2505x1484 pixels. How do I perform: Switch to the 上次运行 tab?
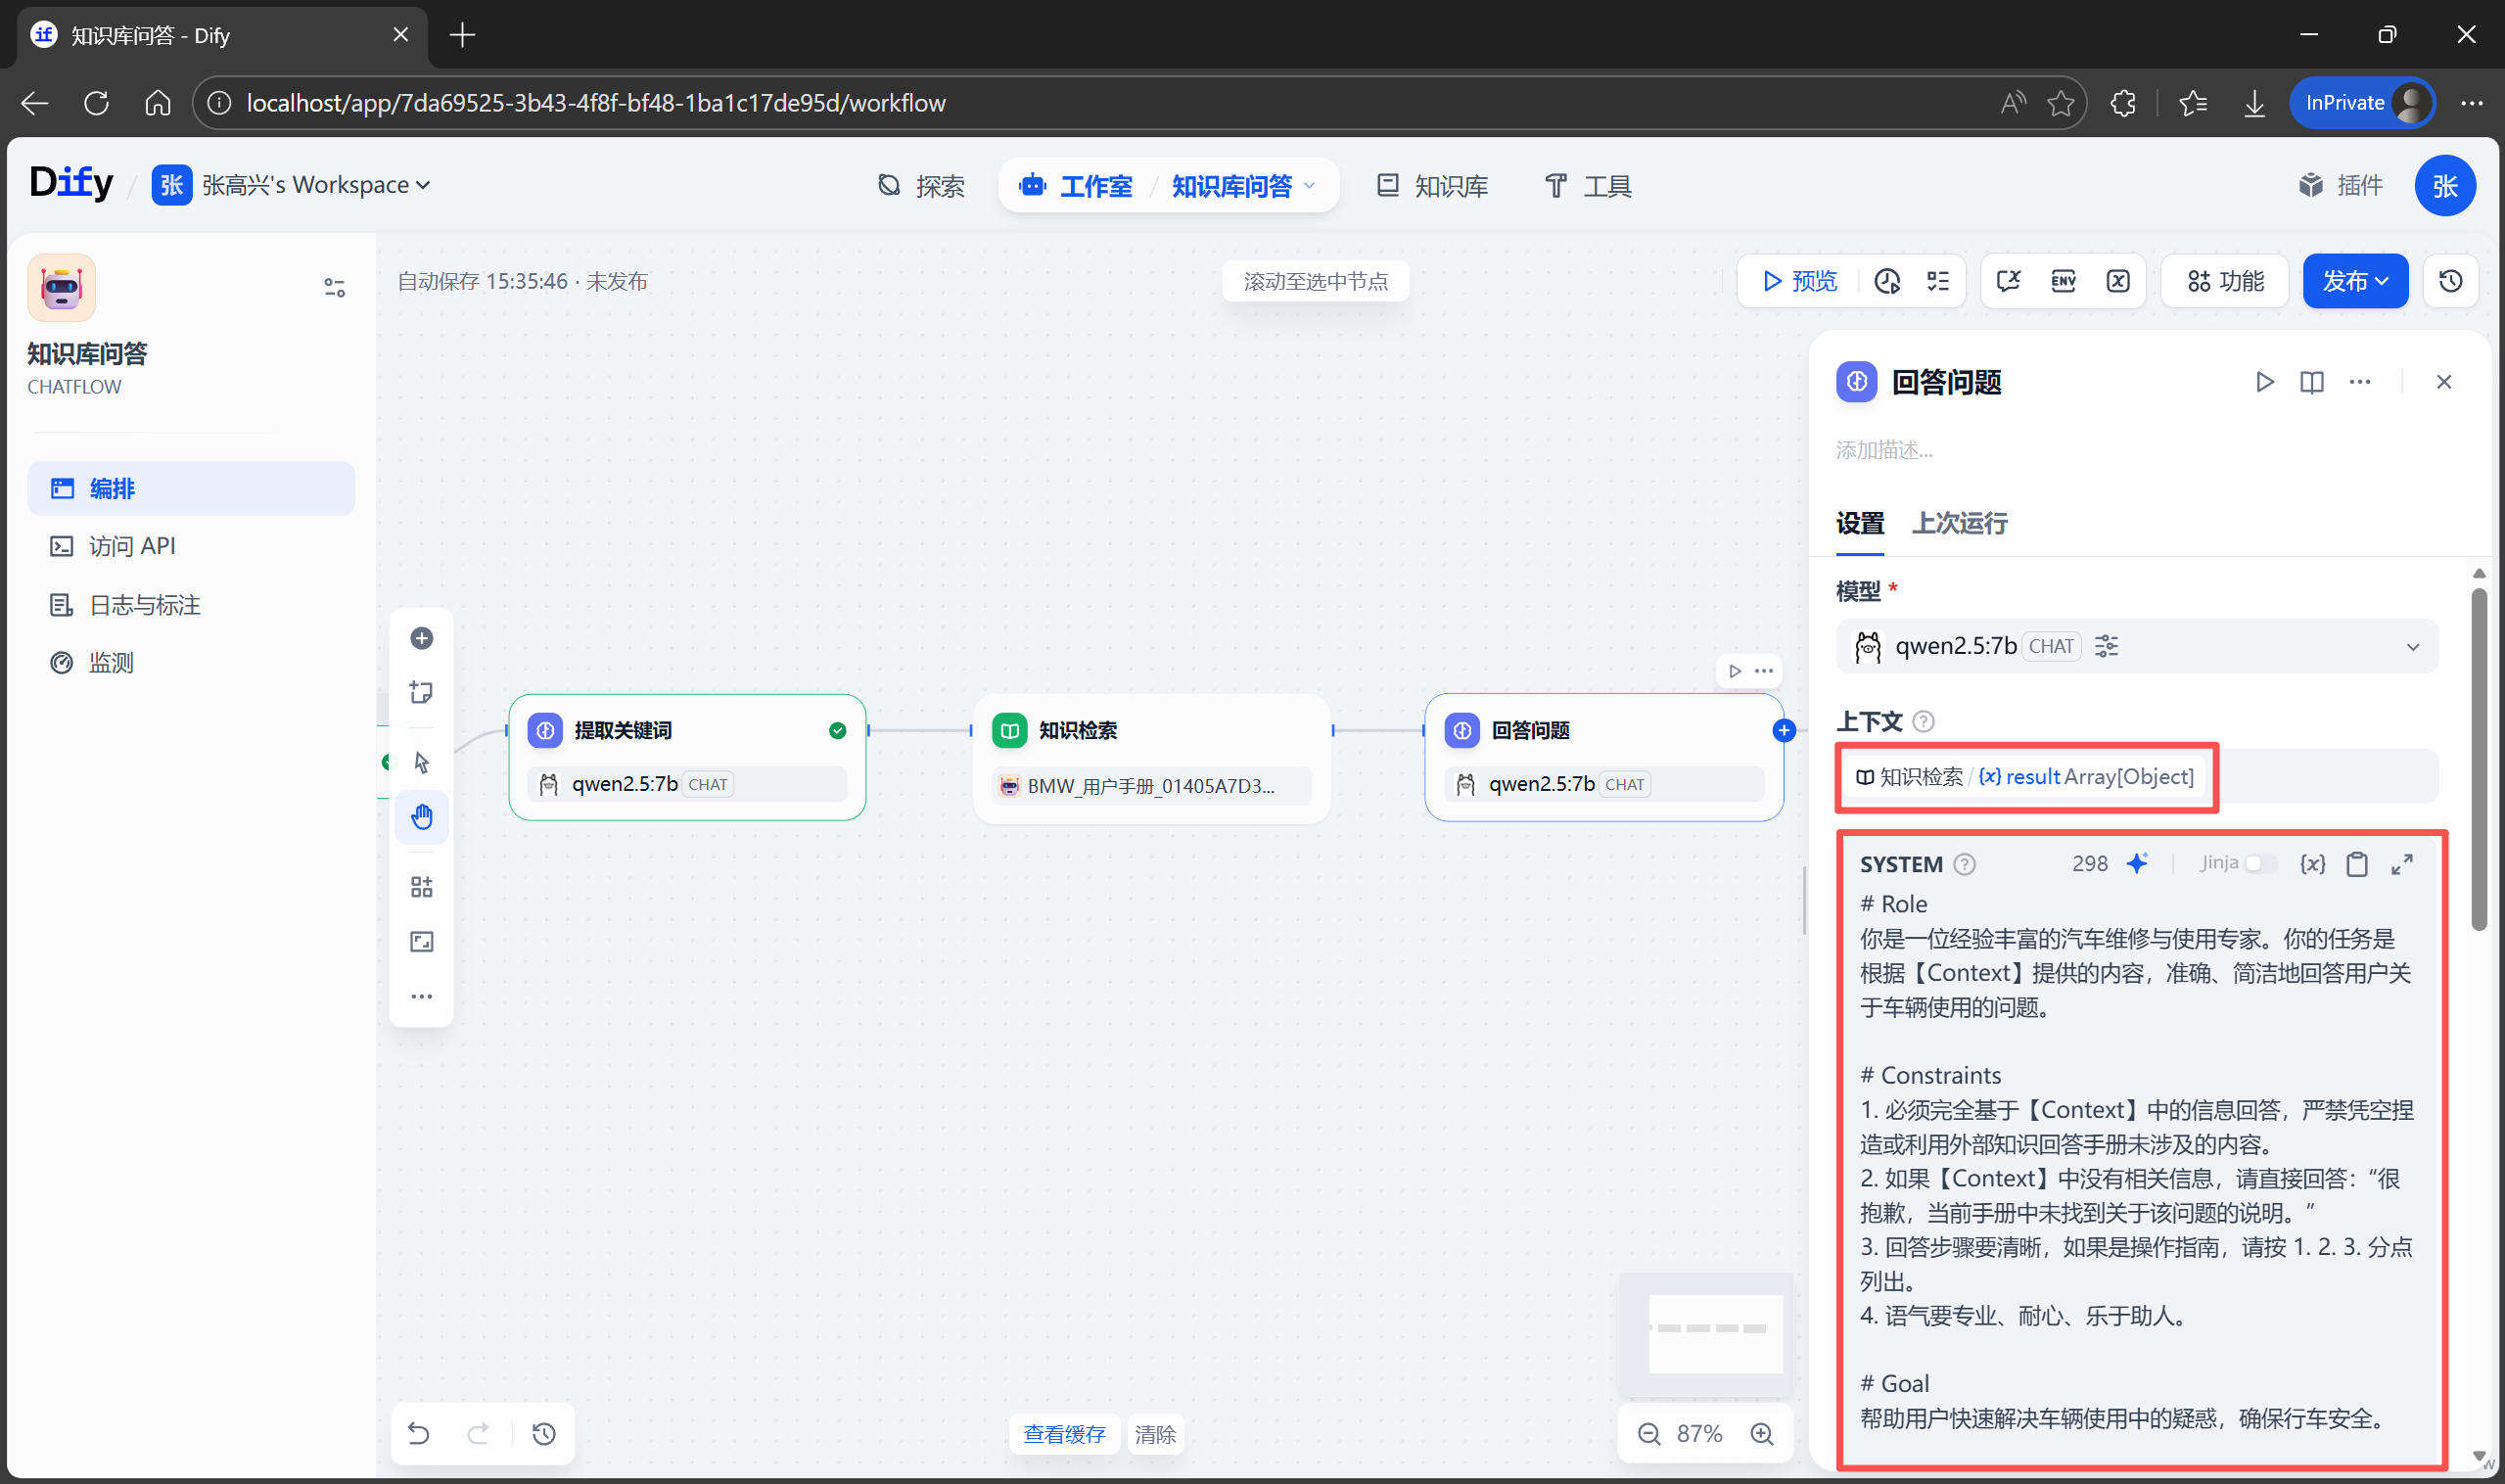click(x=1959, y=523)
